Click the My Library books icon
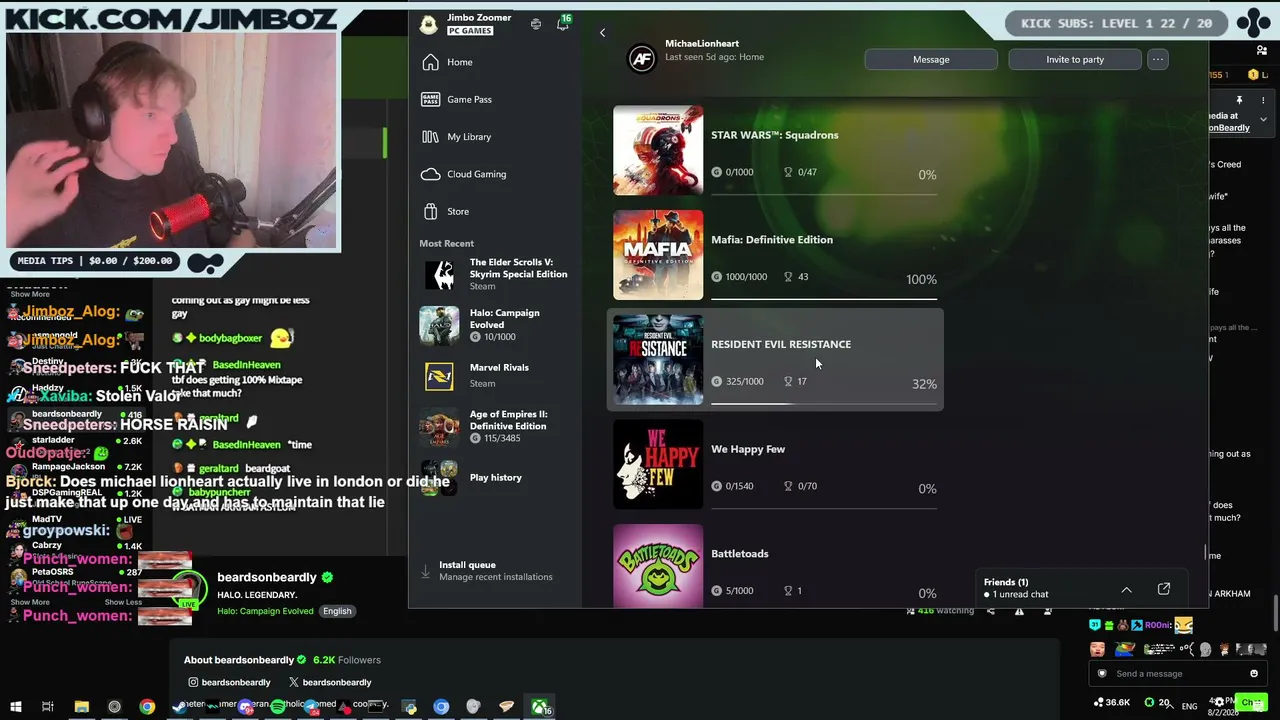1280x720 pixels. [430, 137]
